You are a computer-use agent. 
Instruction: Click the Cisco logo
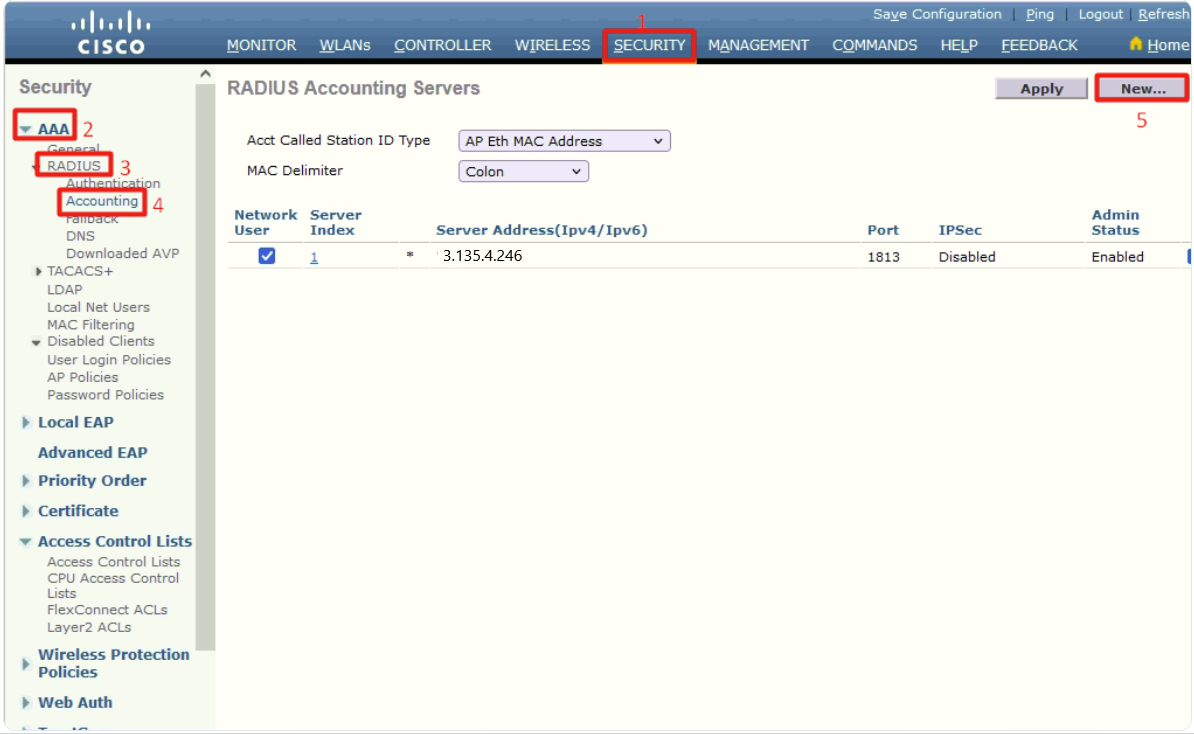[x=110, y=33]
